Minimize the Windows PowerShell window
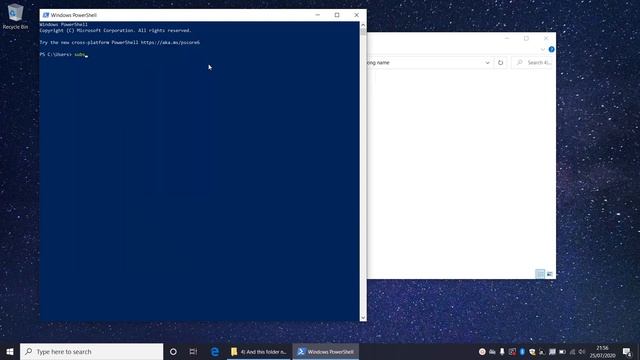The image size is (640, 360). (x=318, y=15)
